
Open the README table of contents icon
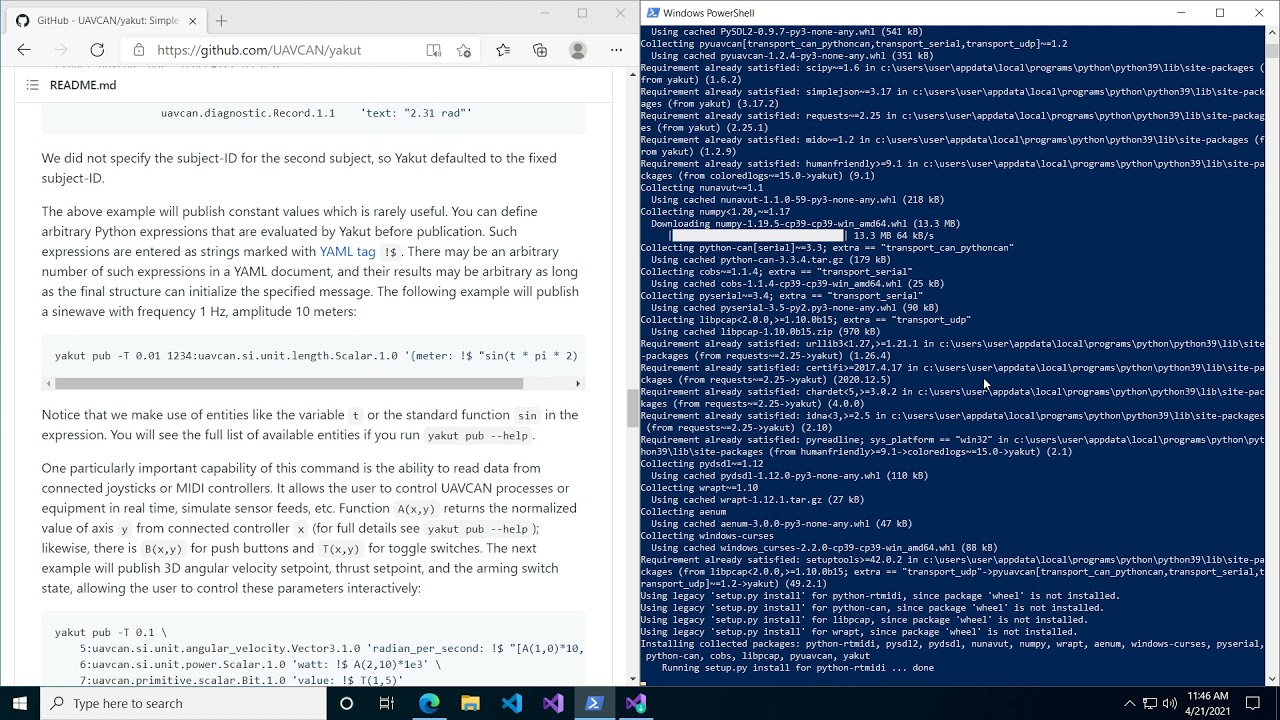[x=32, y=85]
